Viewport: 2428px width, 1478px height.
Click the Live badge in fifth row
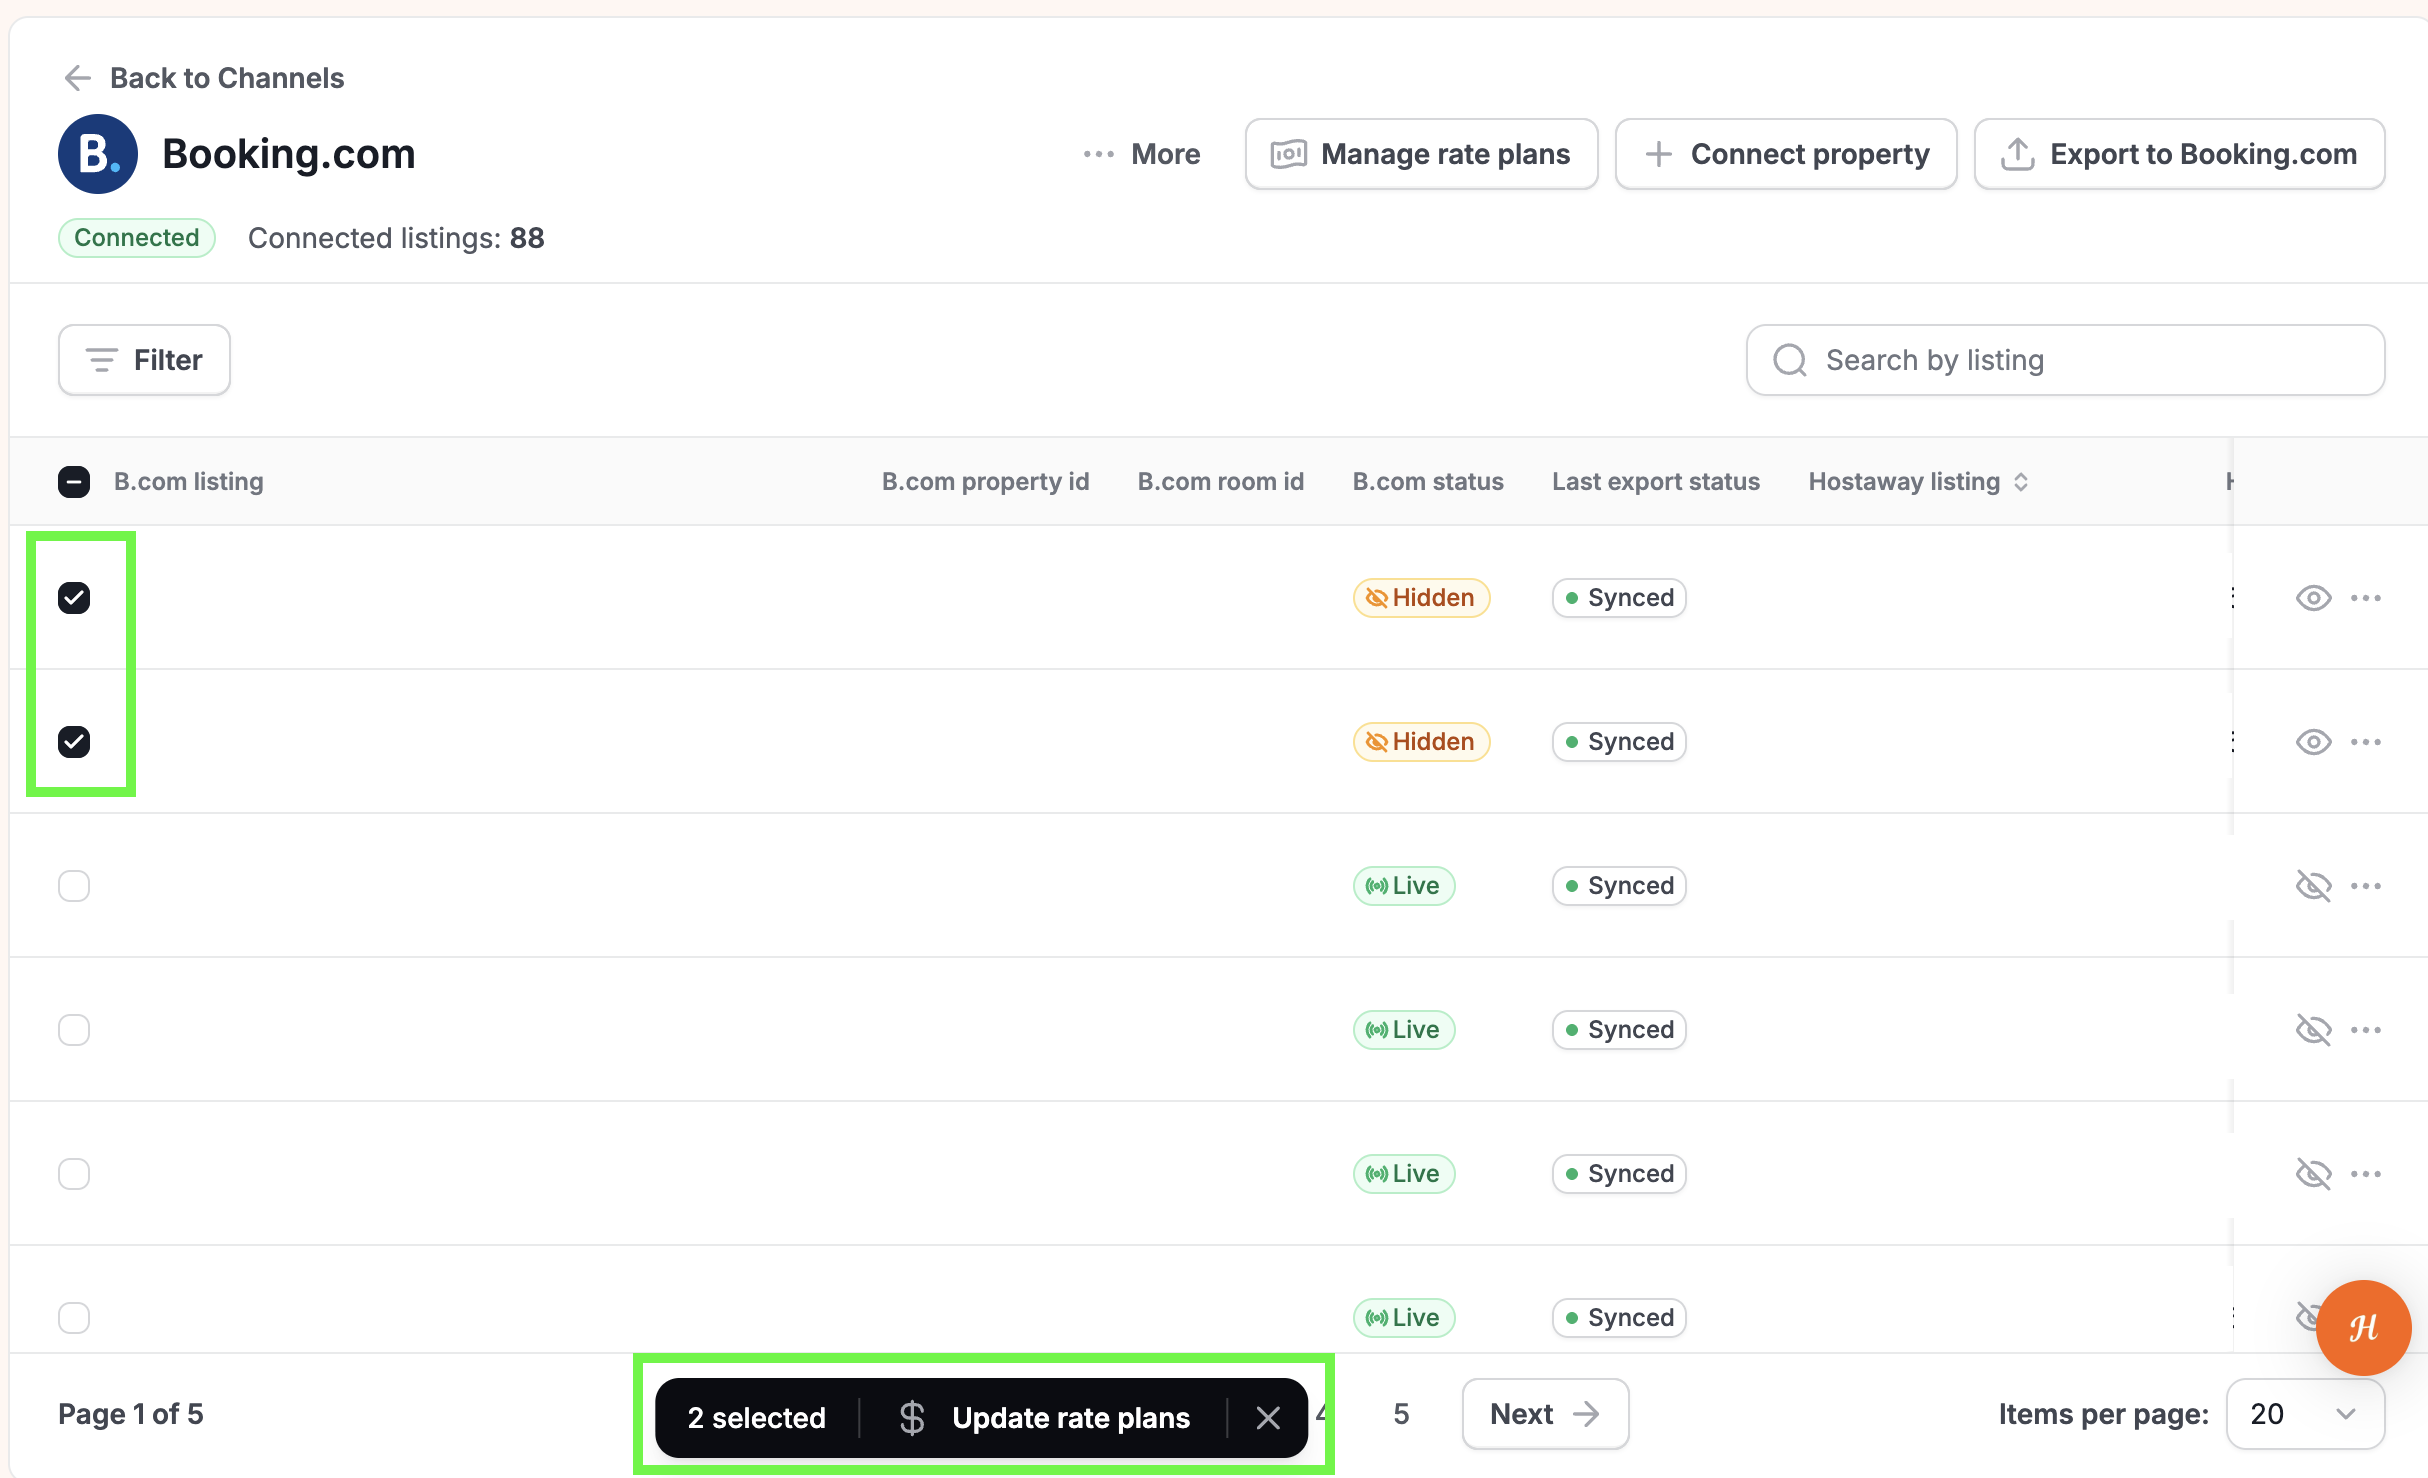(x=1404, y=1174)
